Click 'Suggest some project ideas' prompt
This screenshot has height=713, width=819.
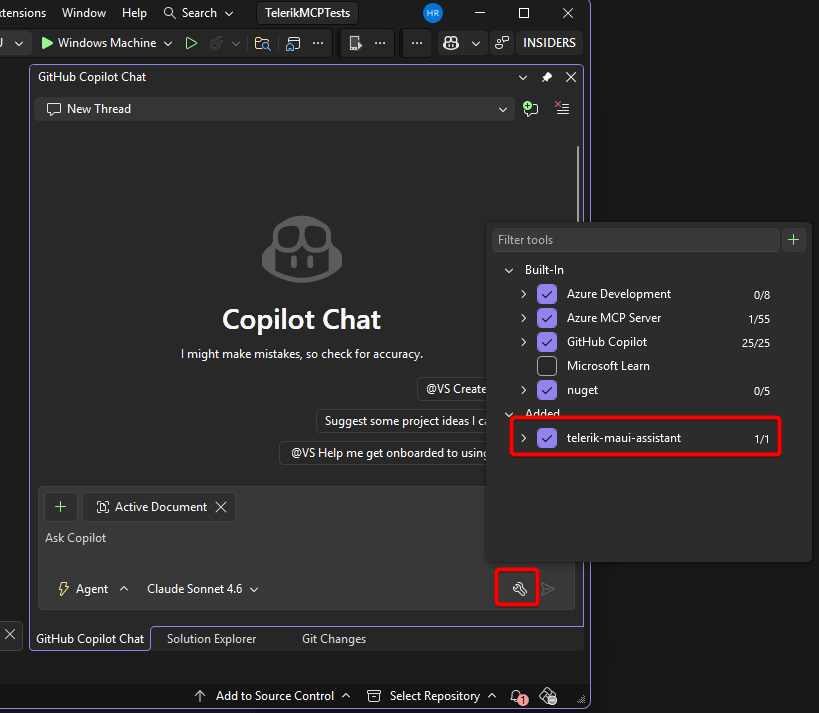coord(401,421)
